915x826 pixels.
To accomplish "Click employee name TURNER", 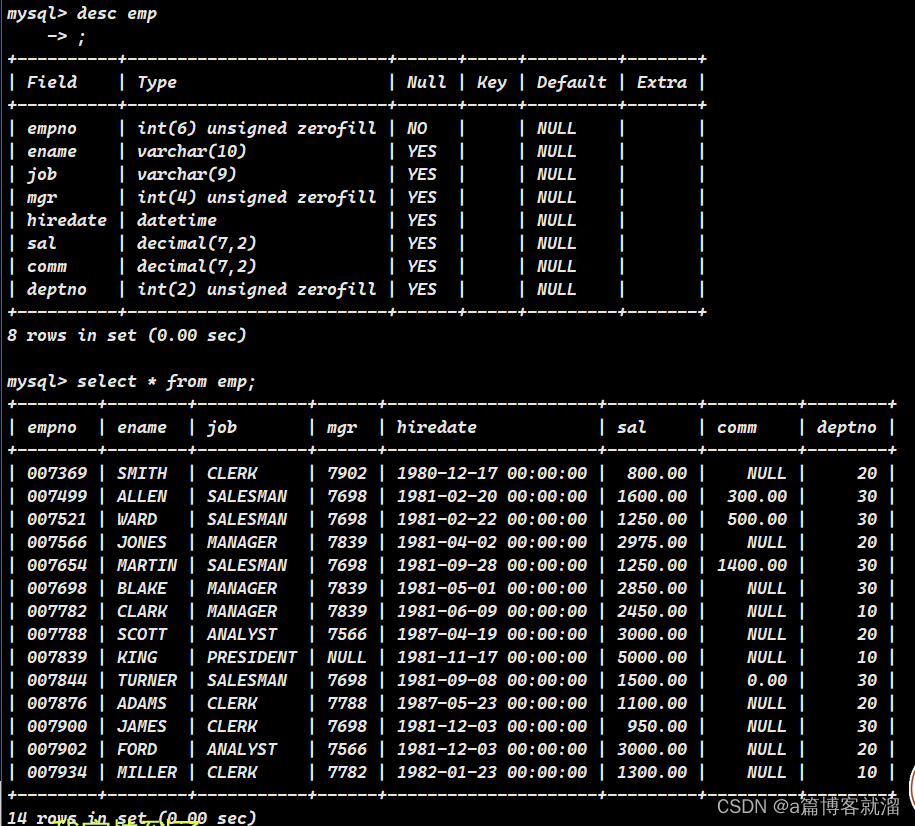I will (x=147, y=680).
